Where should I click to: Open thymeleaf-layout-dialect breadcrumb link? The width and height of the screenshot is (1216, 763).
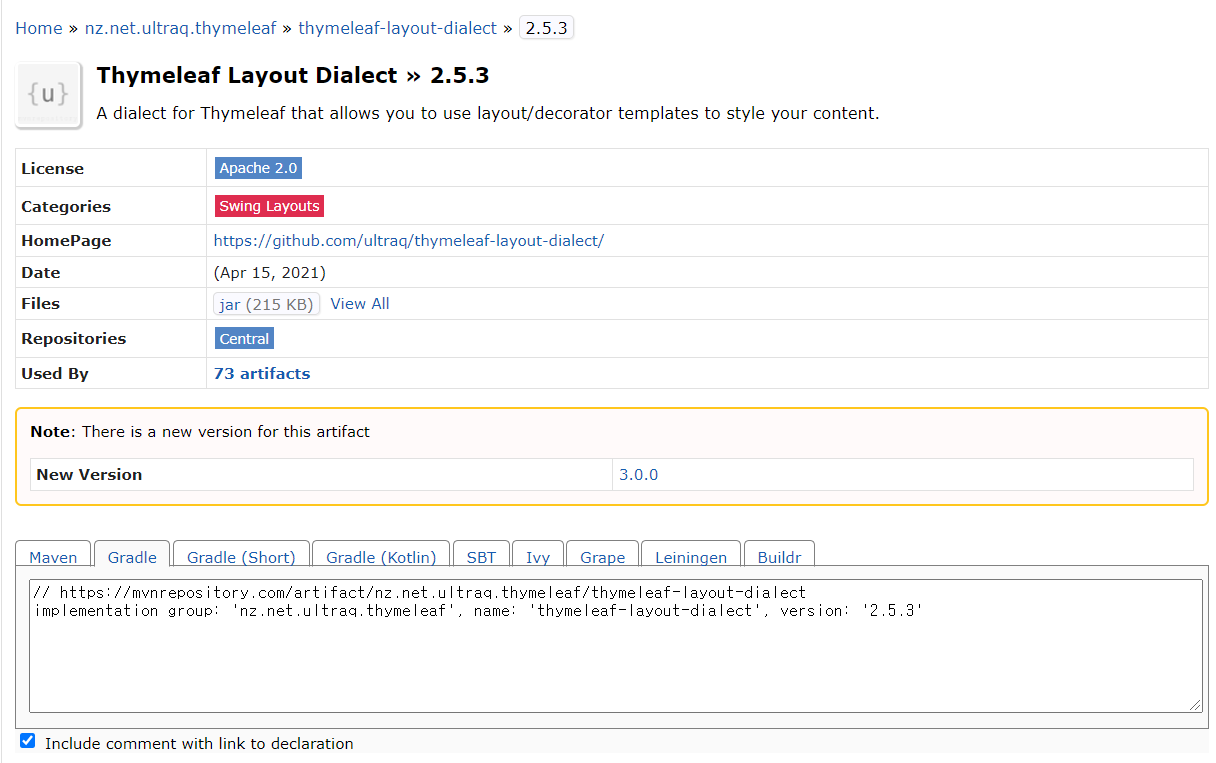tap(397, 28)
